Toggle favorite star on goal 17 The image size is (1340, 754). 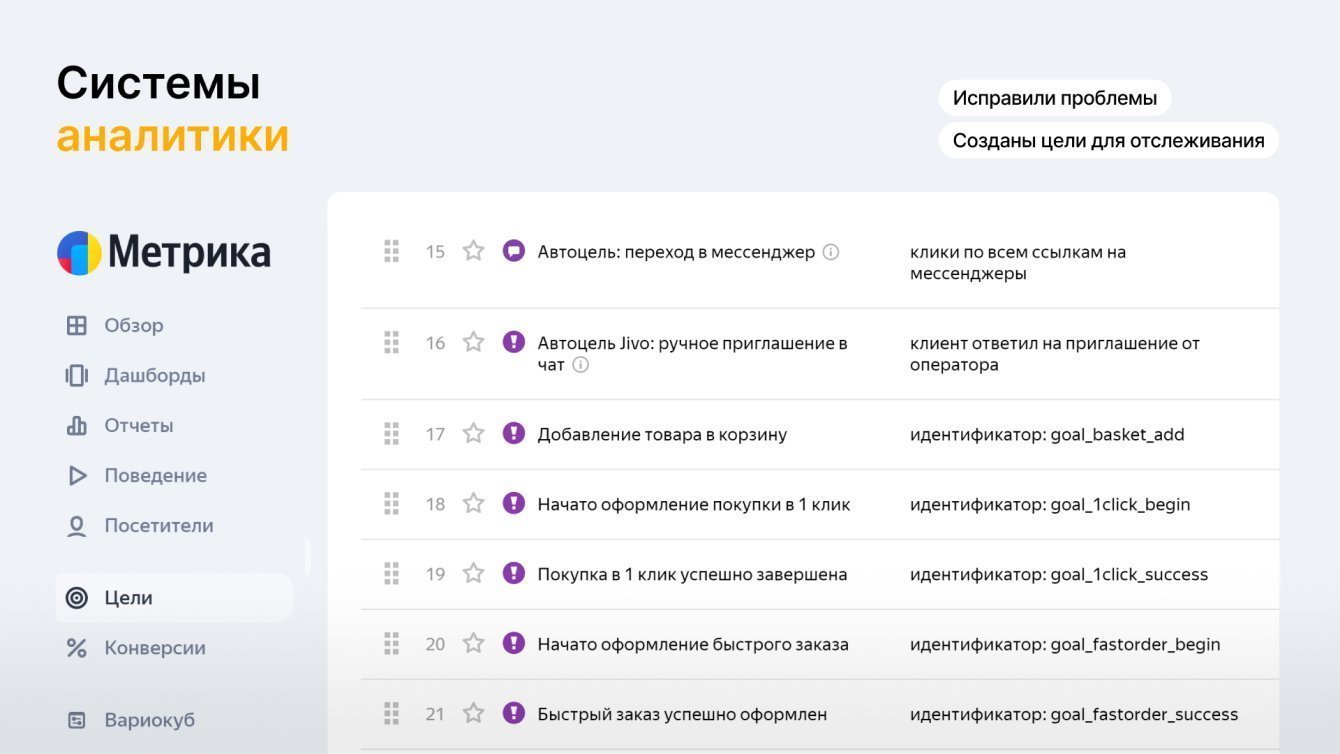click(474, 433)
